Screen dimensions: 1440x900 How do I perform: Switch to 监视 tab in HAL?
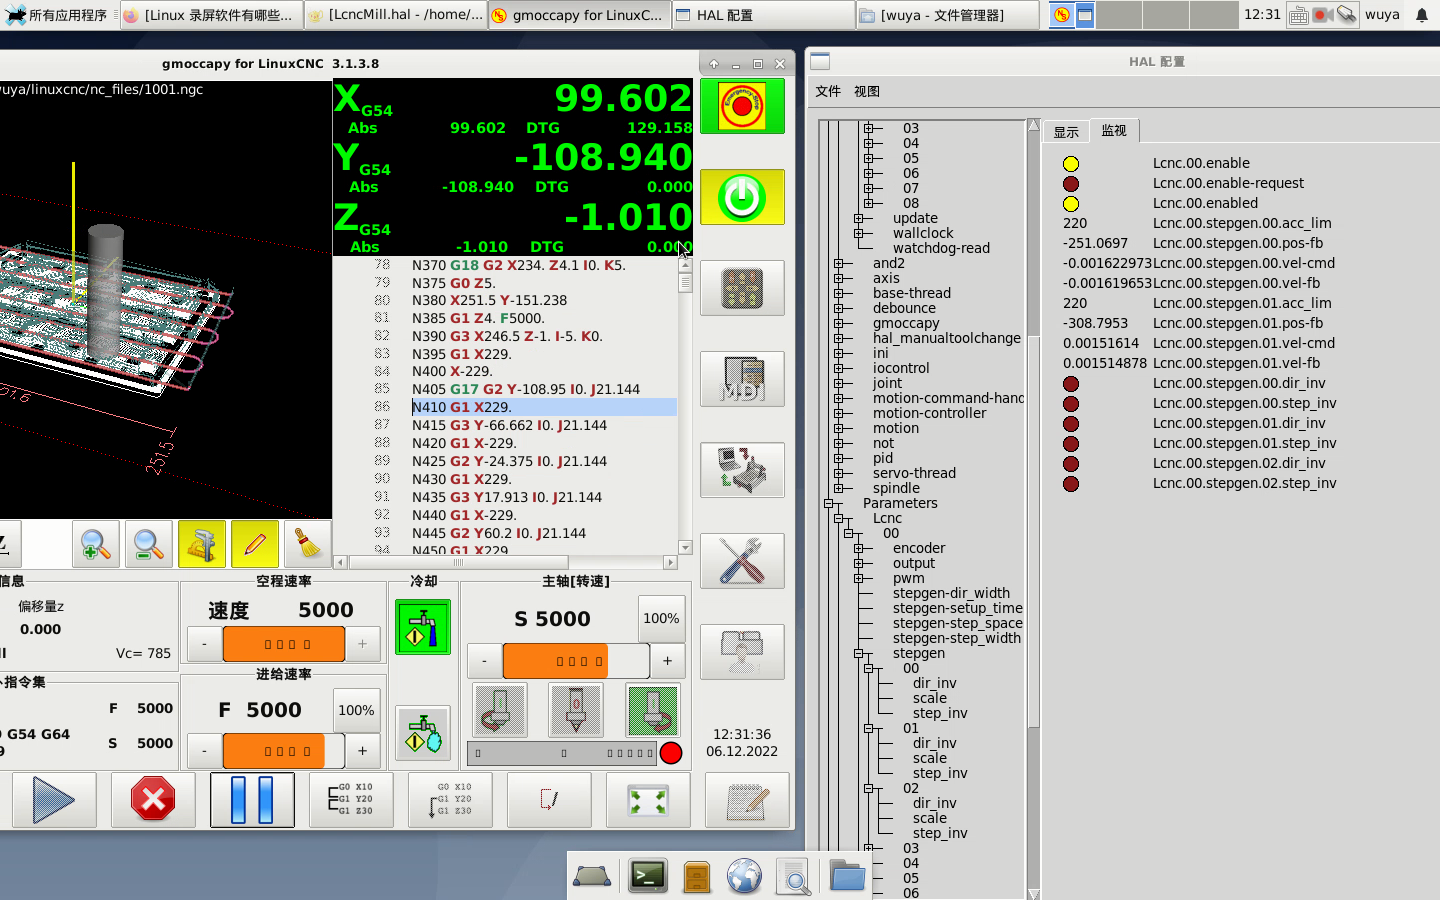point(1114,130)
